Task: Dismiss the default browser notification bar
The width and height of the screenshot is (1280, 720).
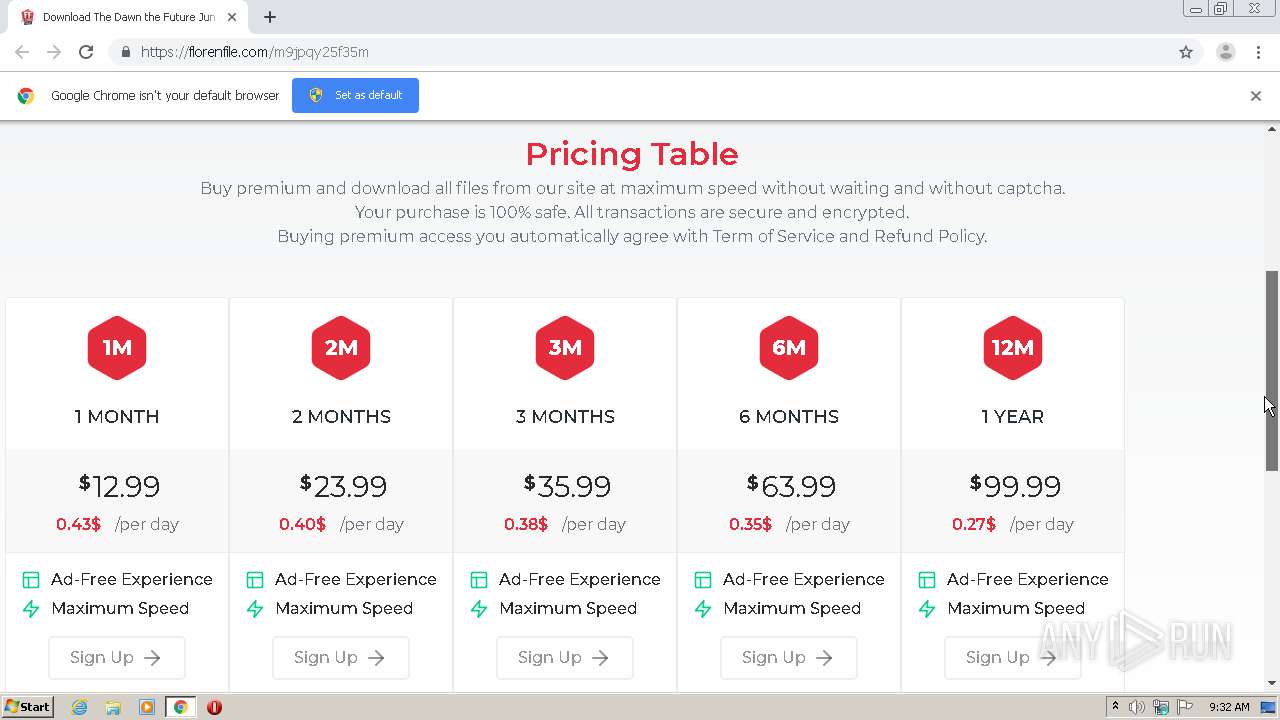Action: tap(1255, 96)
